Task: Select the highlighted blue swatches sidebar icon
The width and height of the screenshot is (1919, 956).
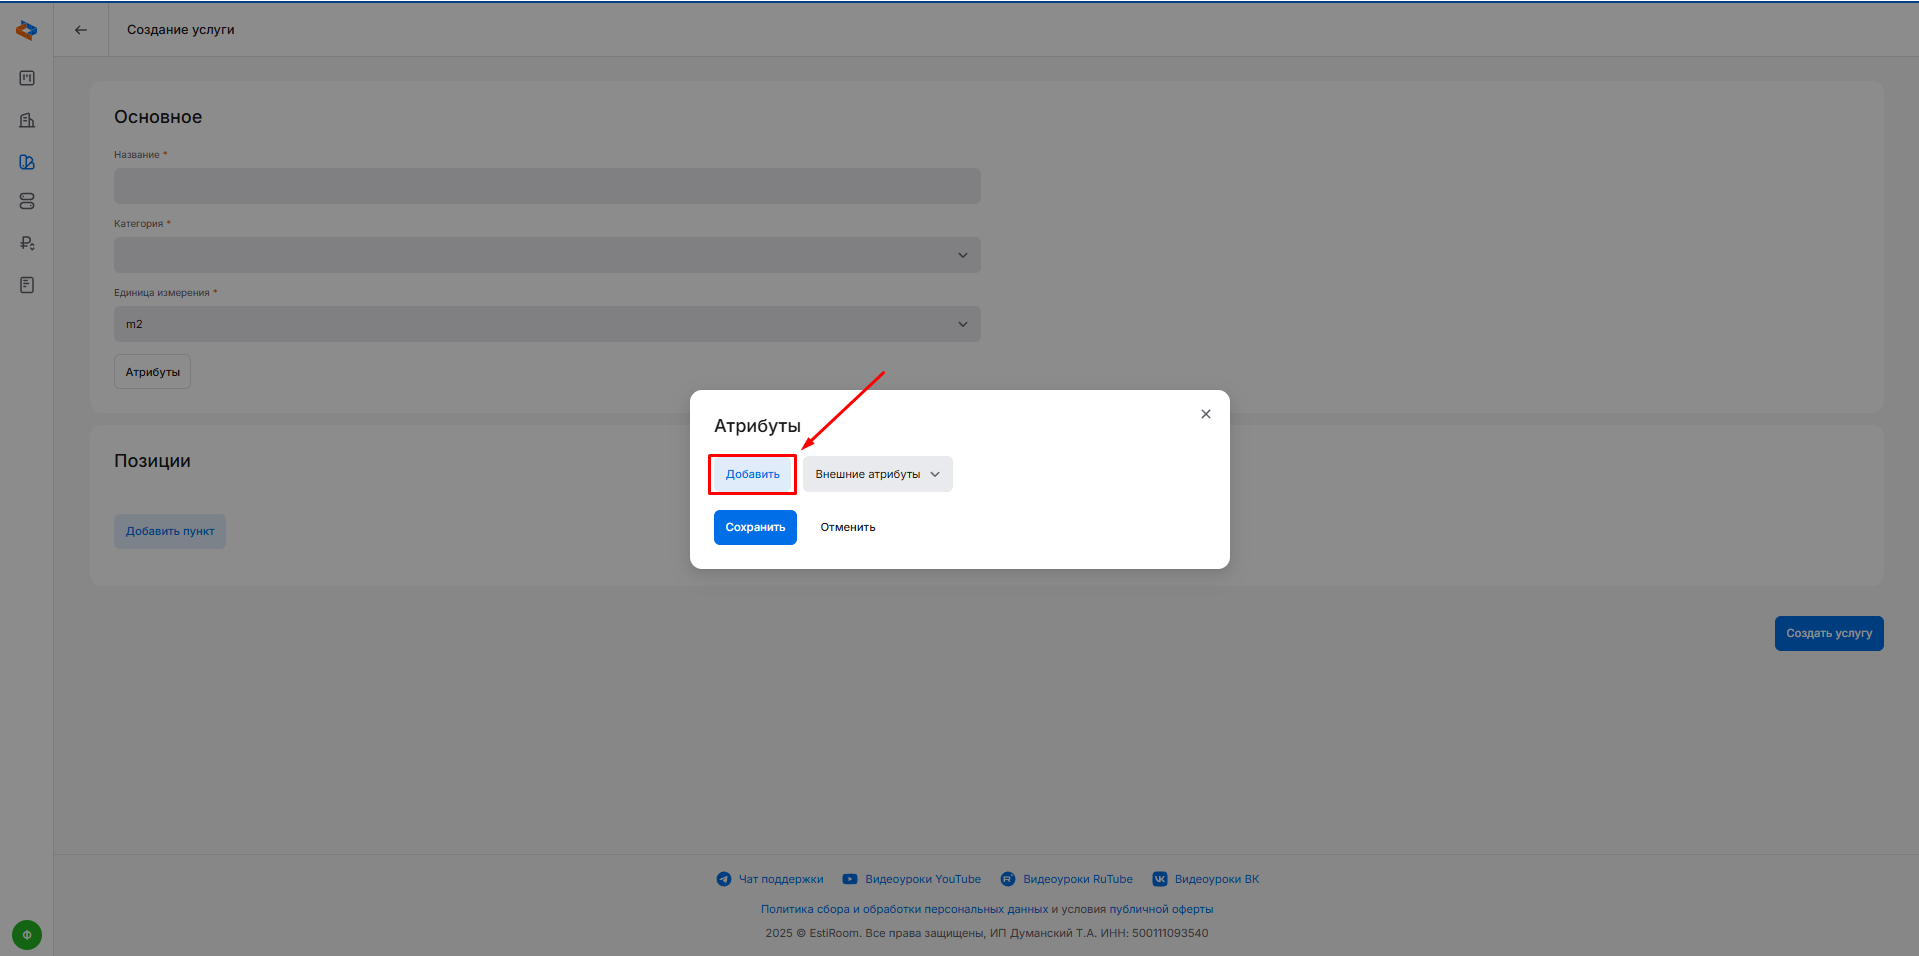Action: click(x=27, y=162)
